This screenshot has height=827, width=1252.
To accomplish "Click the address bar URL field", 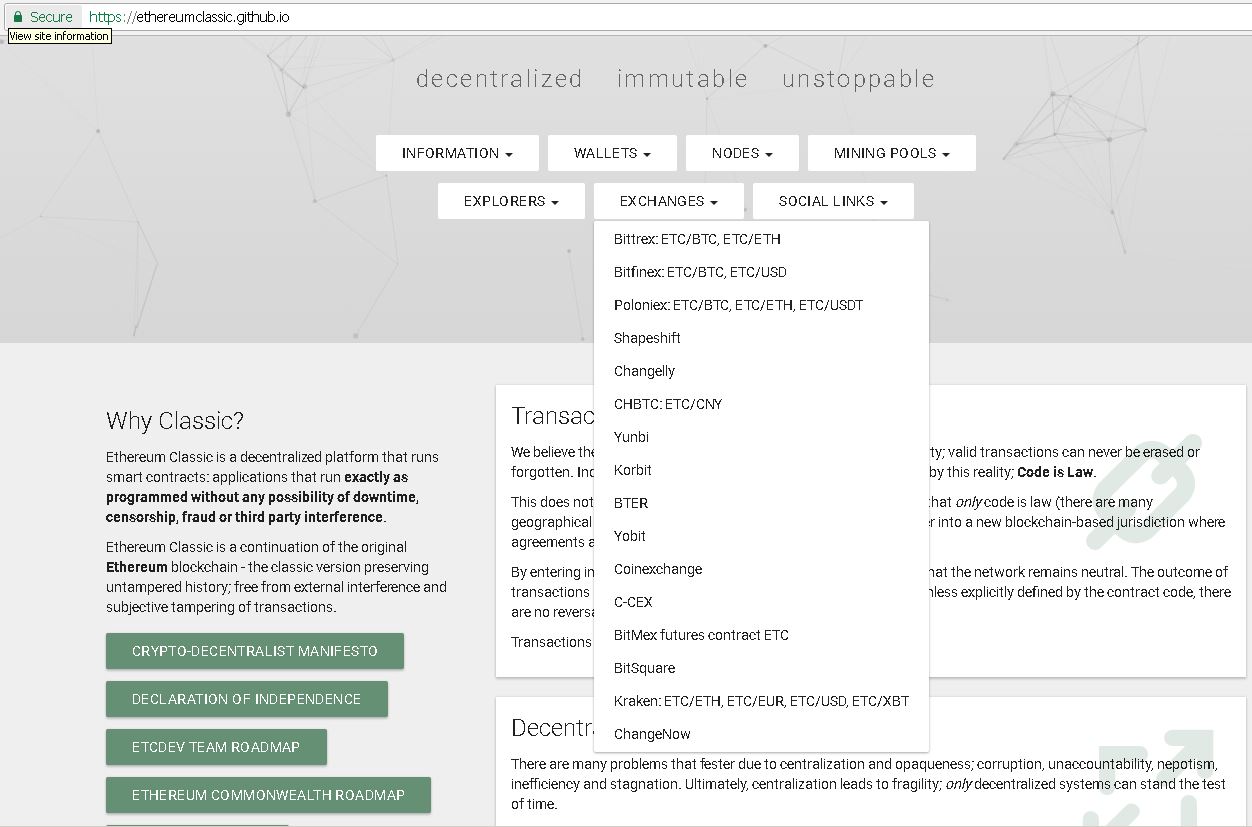I will [x=600, y=17].
